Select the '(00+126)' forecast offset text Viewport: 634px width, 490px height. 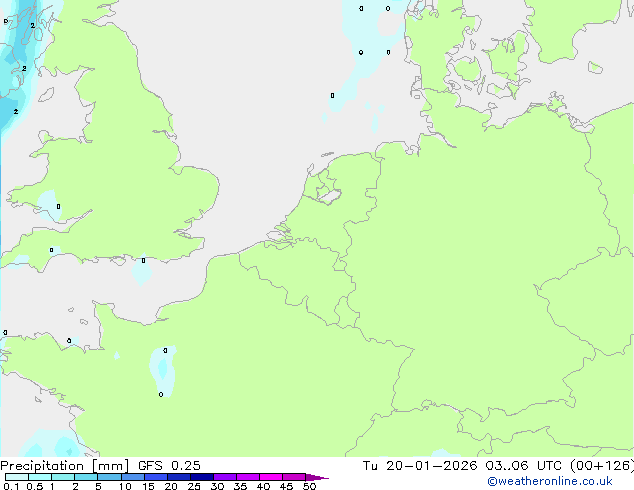click(x=602, y=466)
